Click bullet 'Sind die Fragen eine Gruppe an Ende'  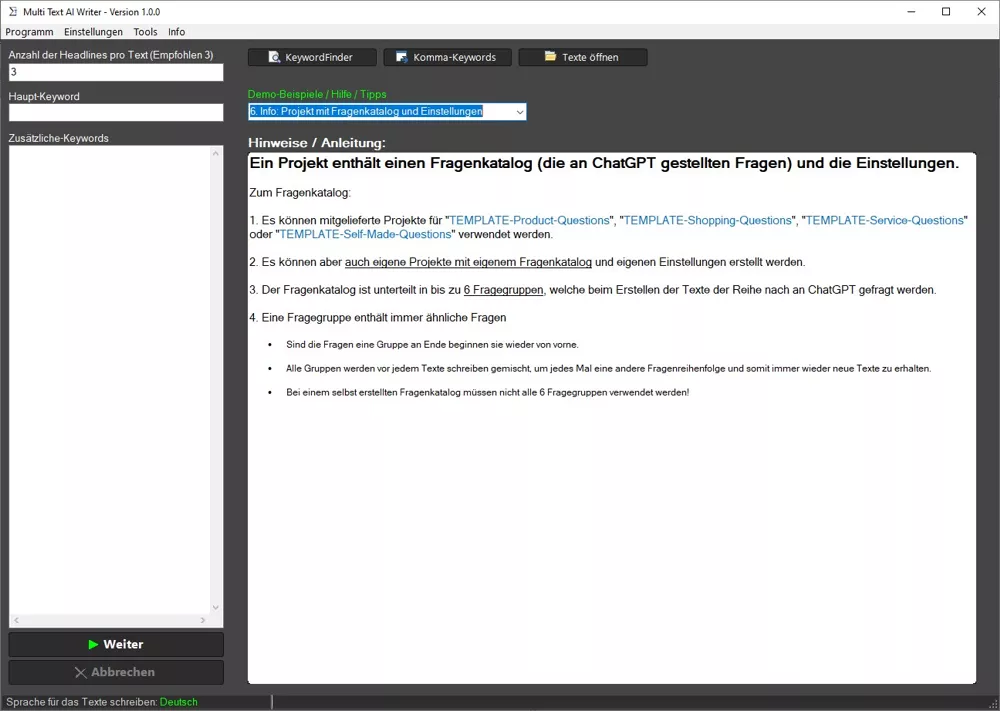click(x=432, y=345)
